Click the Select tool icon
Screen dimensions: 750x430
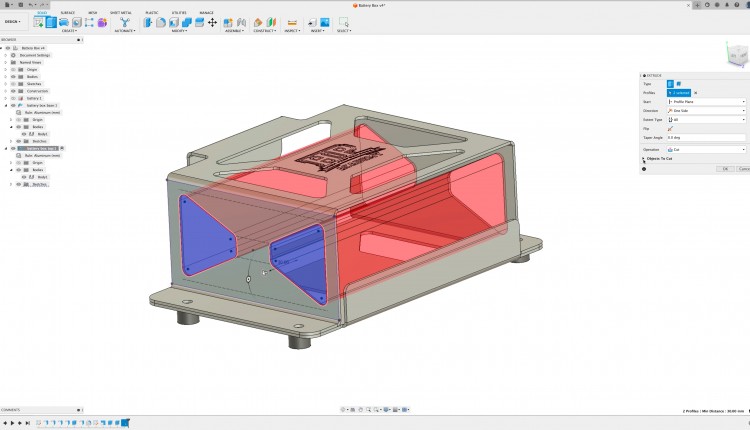(343, 22)
